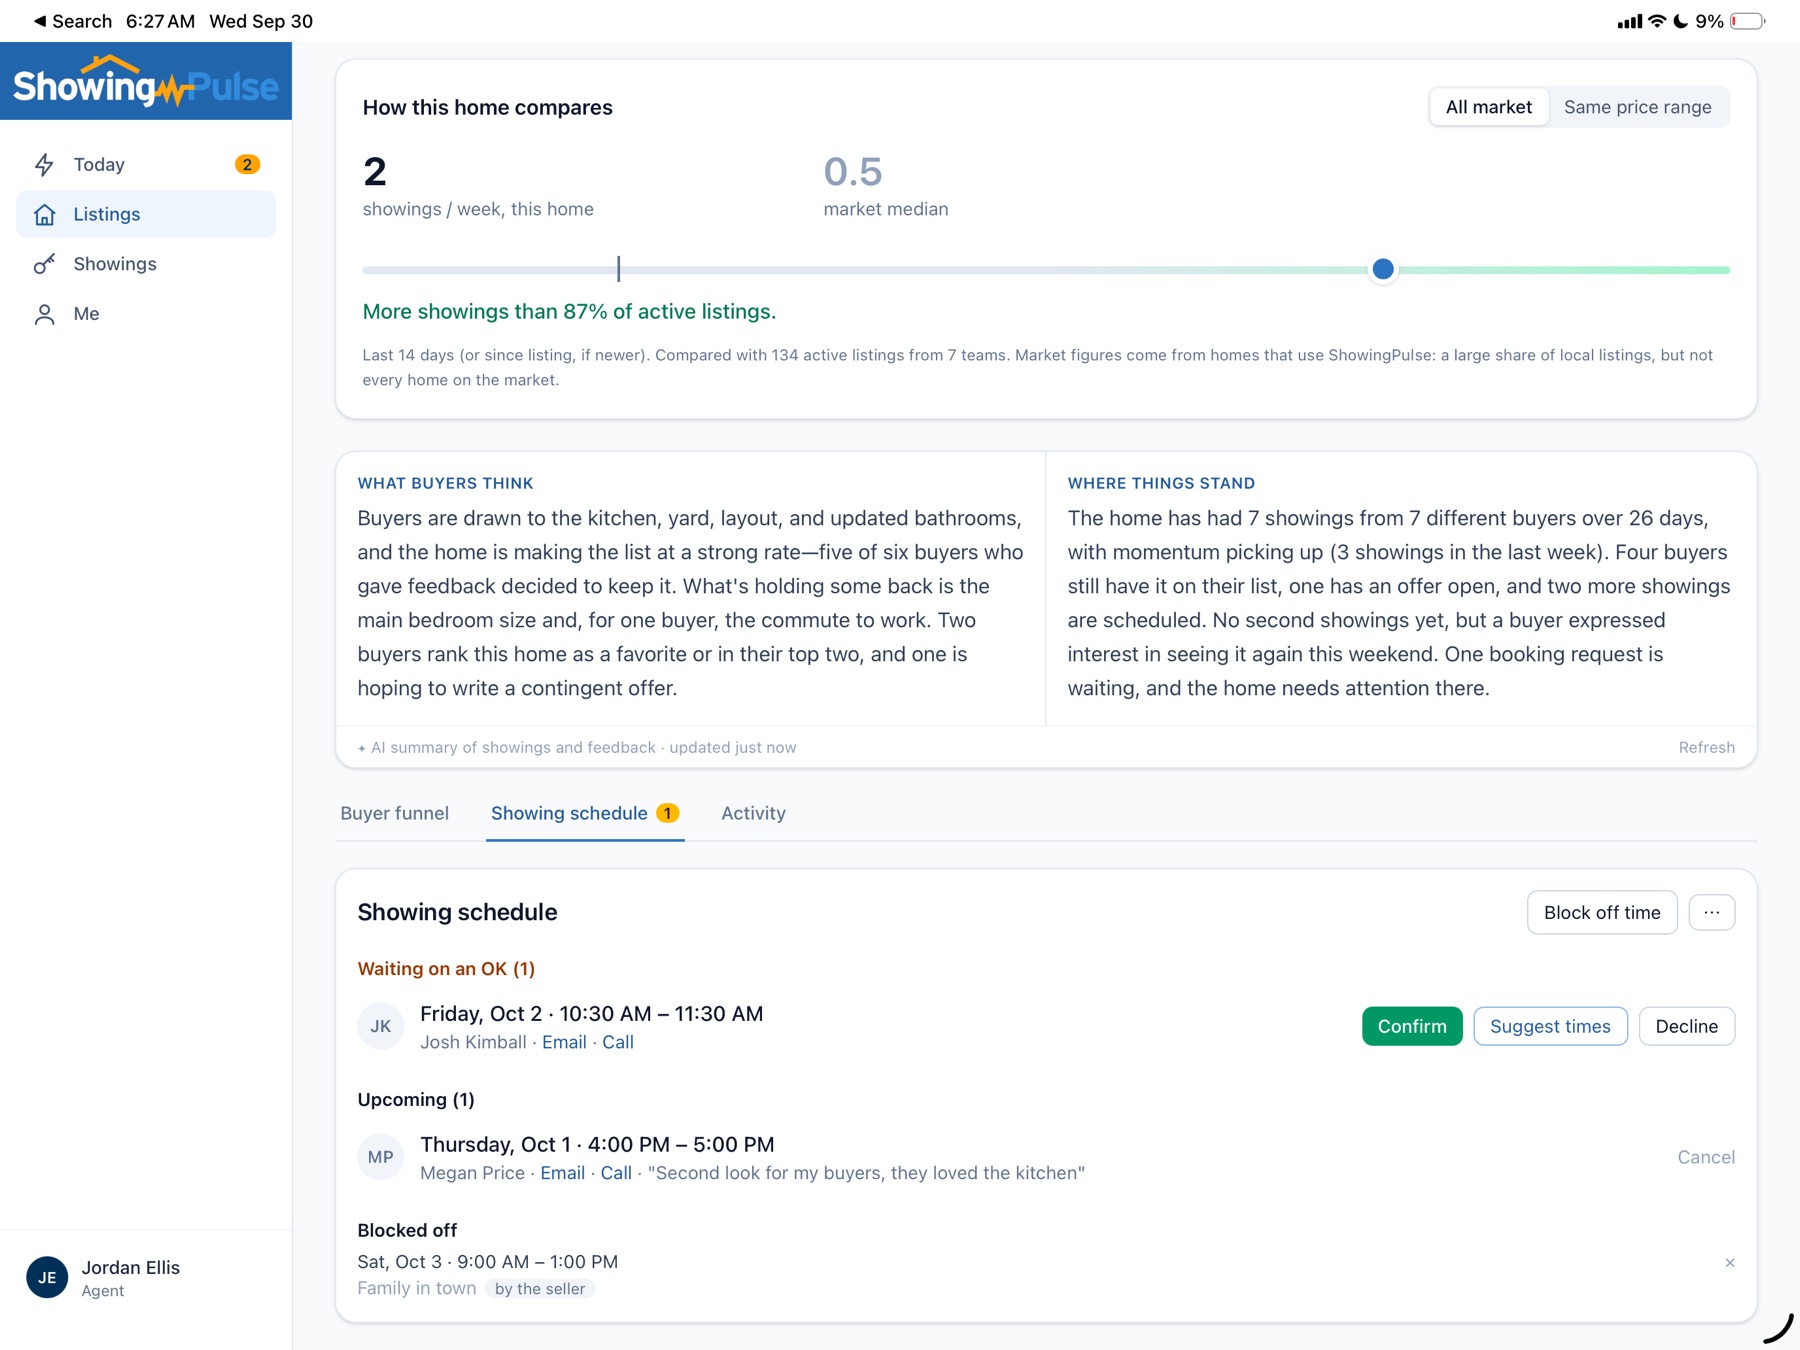Click the JK avatar for Josh Kimball
Screen dimensions: 1800x1350
381,1026
